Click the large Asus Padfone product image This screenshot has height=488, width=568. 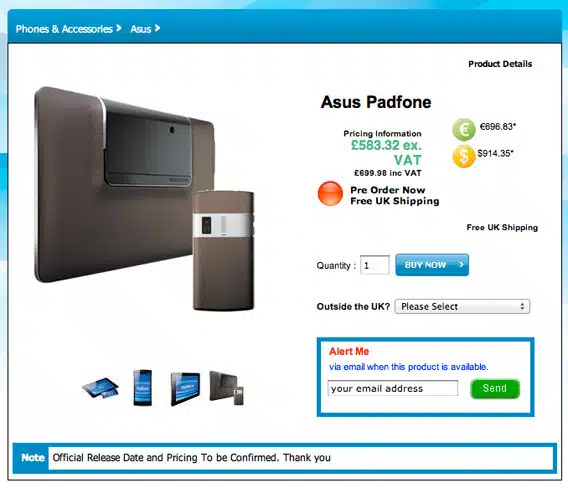(x=145, y=198)
